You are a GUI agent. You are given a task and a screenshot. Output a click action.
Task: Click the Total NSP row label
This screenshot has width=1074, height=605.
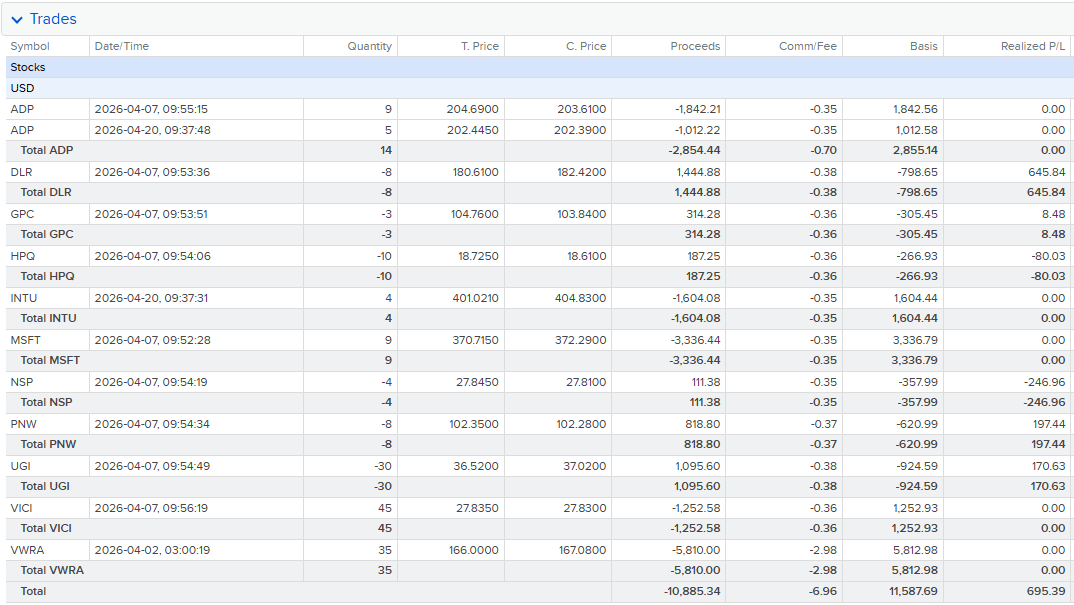pos(47,402)
